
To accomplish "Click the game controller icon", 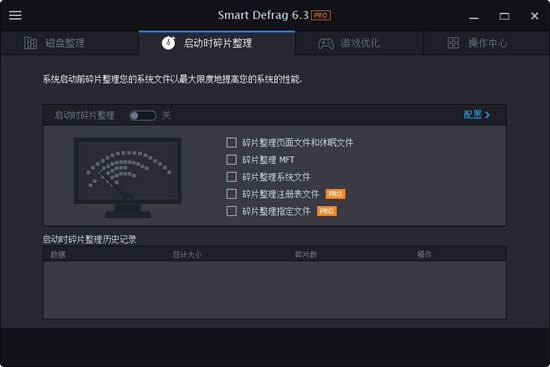I will coord(326,44).
